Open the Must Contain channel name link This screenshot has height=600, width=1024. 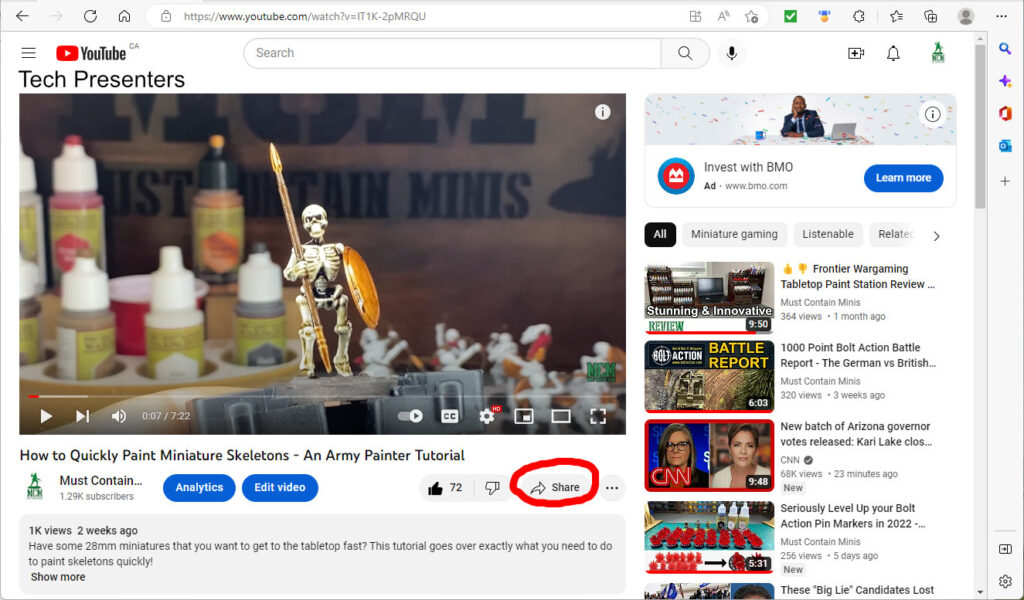[x=101, y=481]
